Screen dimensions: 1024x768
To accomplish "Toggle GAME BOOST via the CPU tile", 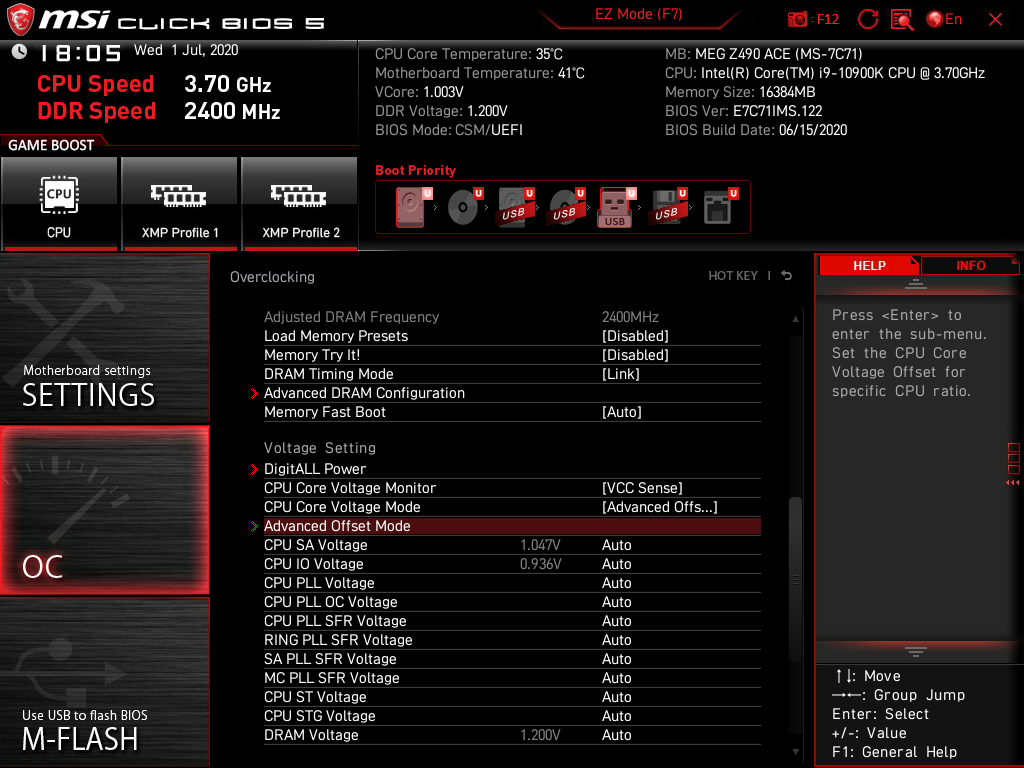I will coord(60,203).
